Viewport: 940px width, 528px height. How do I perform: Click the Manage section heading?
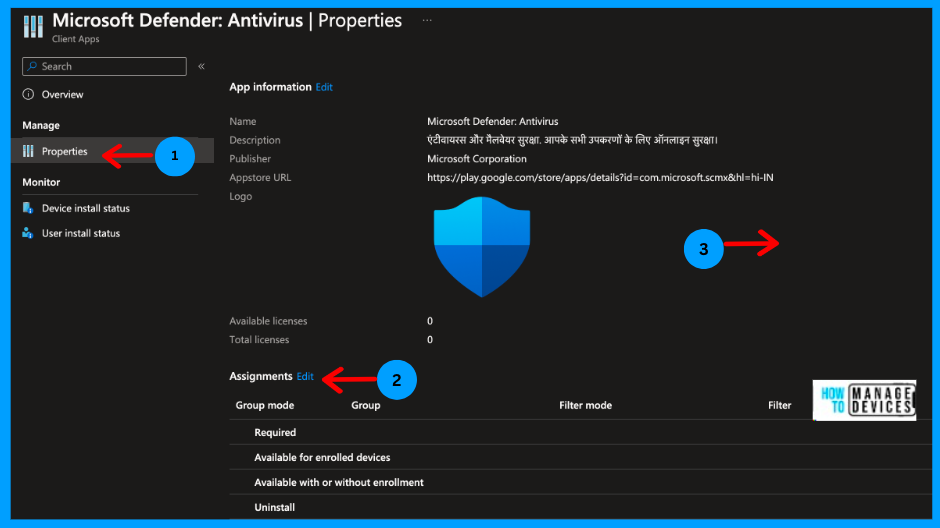tap(41, 125)
